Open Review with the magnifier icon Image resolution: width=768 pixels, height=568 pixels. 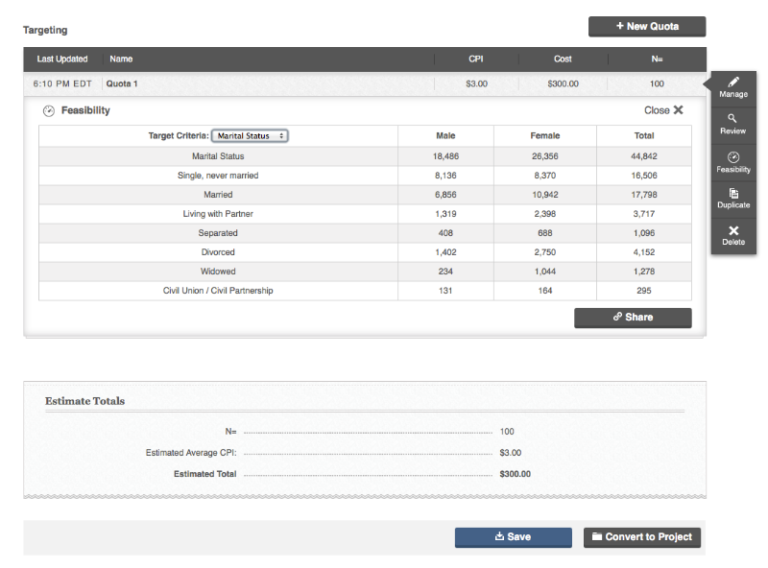733,119
